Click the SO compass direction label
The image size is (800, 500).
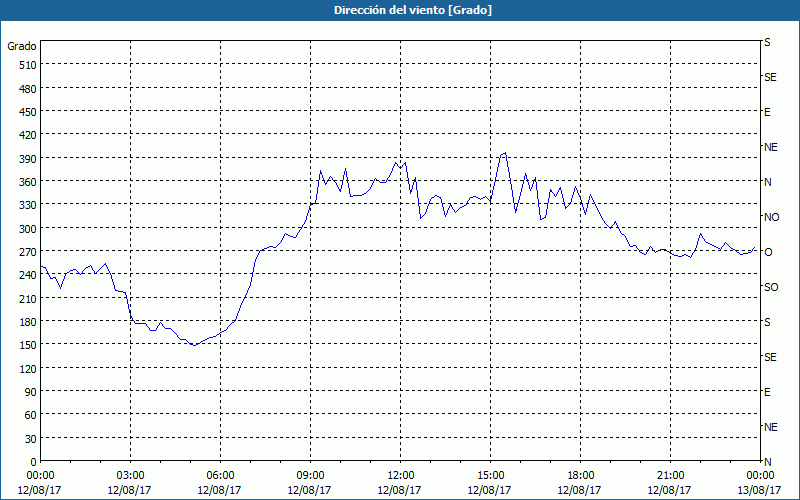click(x=771, y=287)
